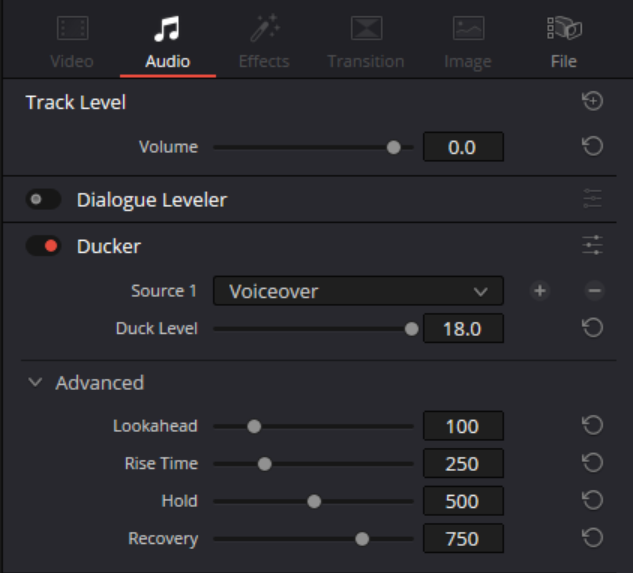633x573 pixels.
Task: Click the Duck Level slider handle
Action: pos(411,328)
